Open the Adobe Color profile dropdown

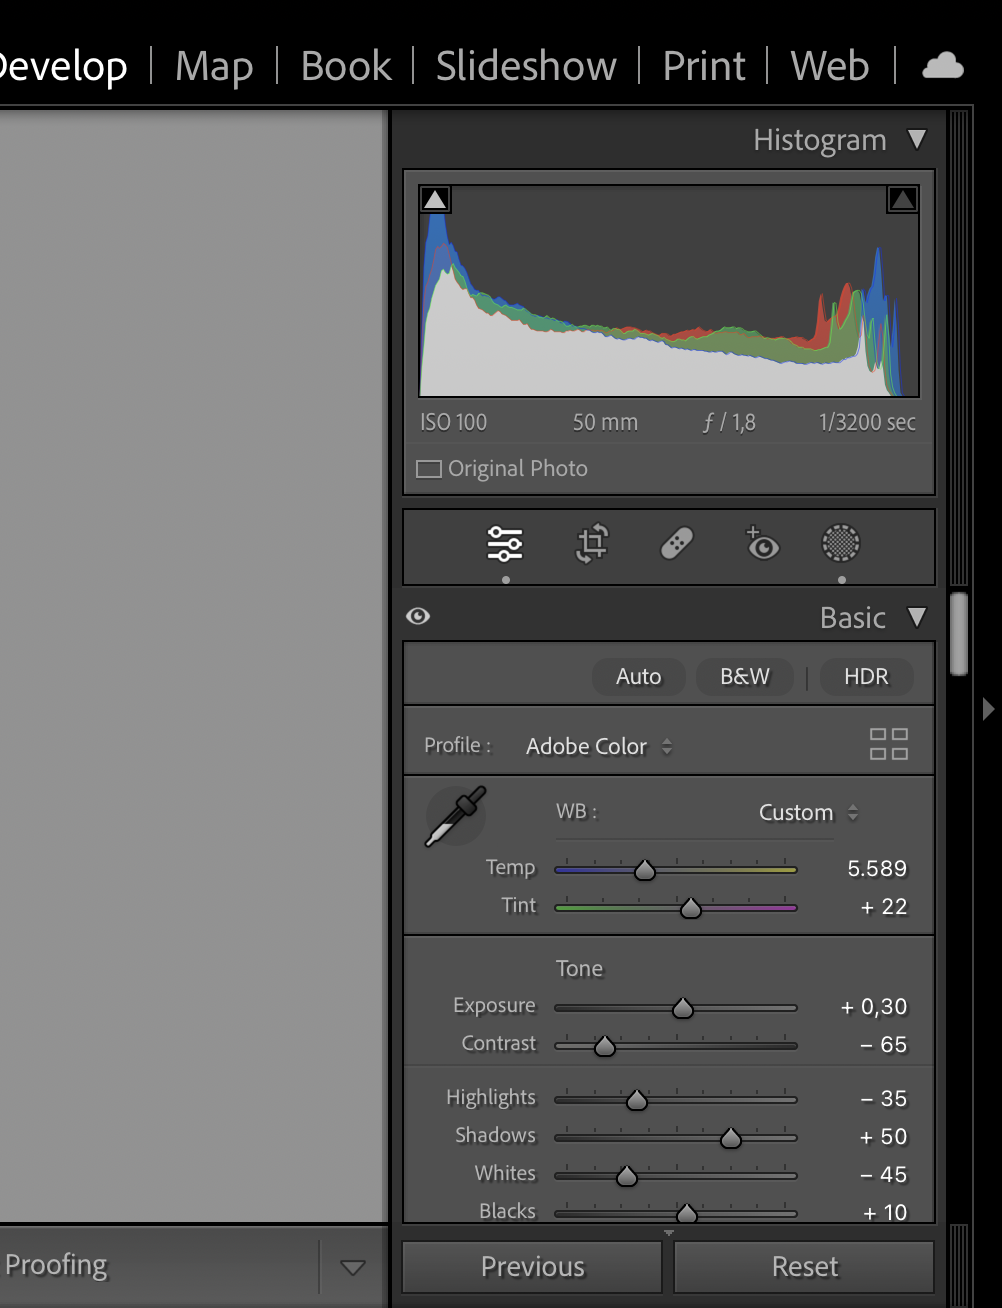click(x=598, y=746)
